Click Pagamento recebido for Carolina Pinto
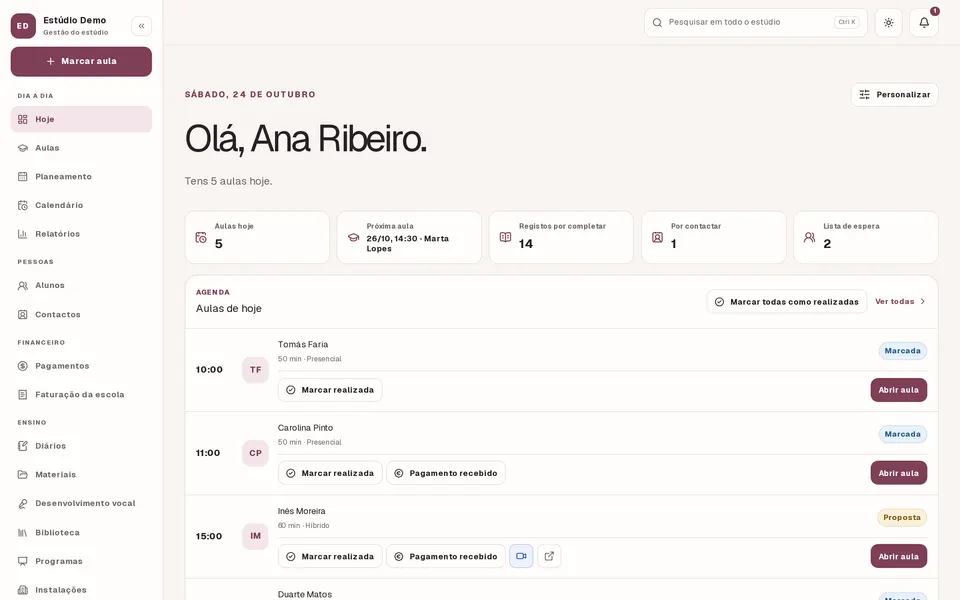The width and height of the screenshot is (960, 600). pos(446,473)
